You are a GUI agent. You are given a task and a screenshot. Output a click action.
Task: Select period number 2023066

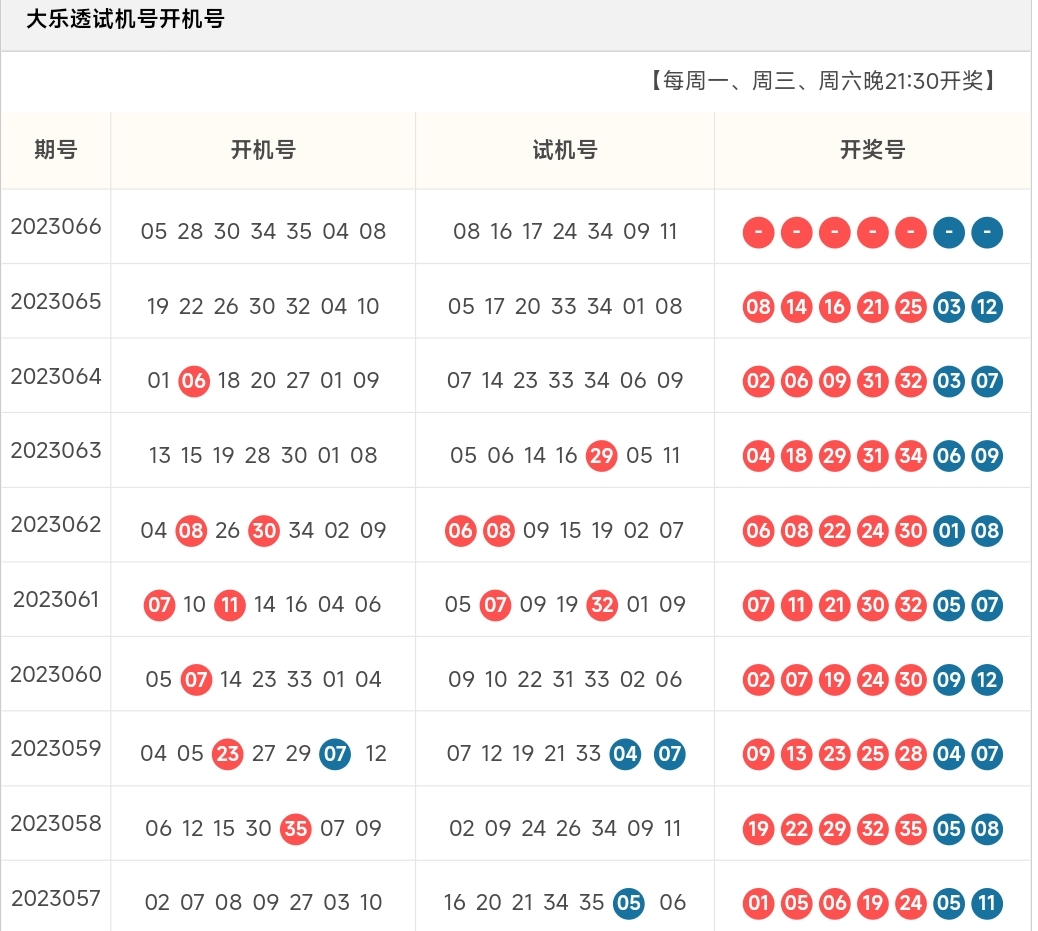(56, 226)
